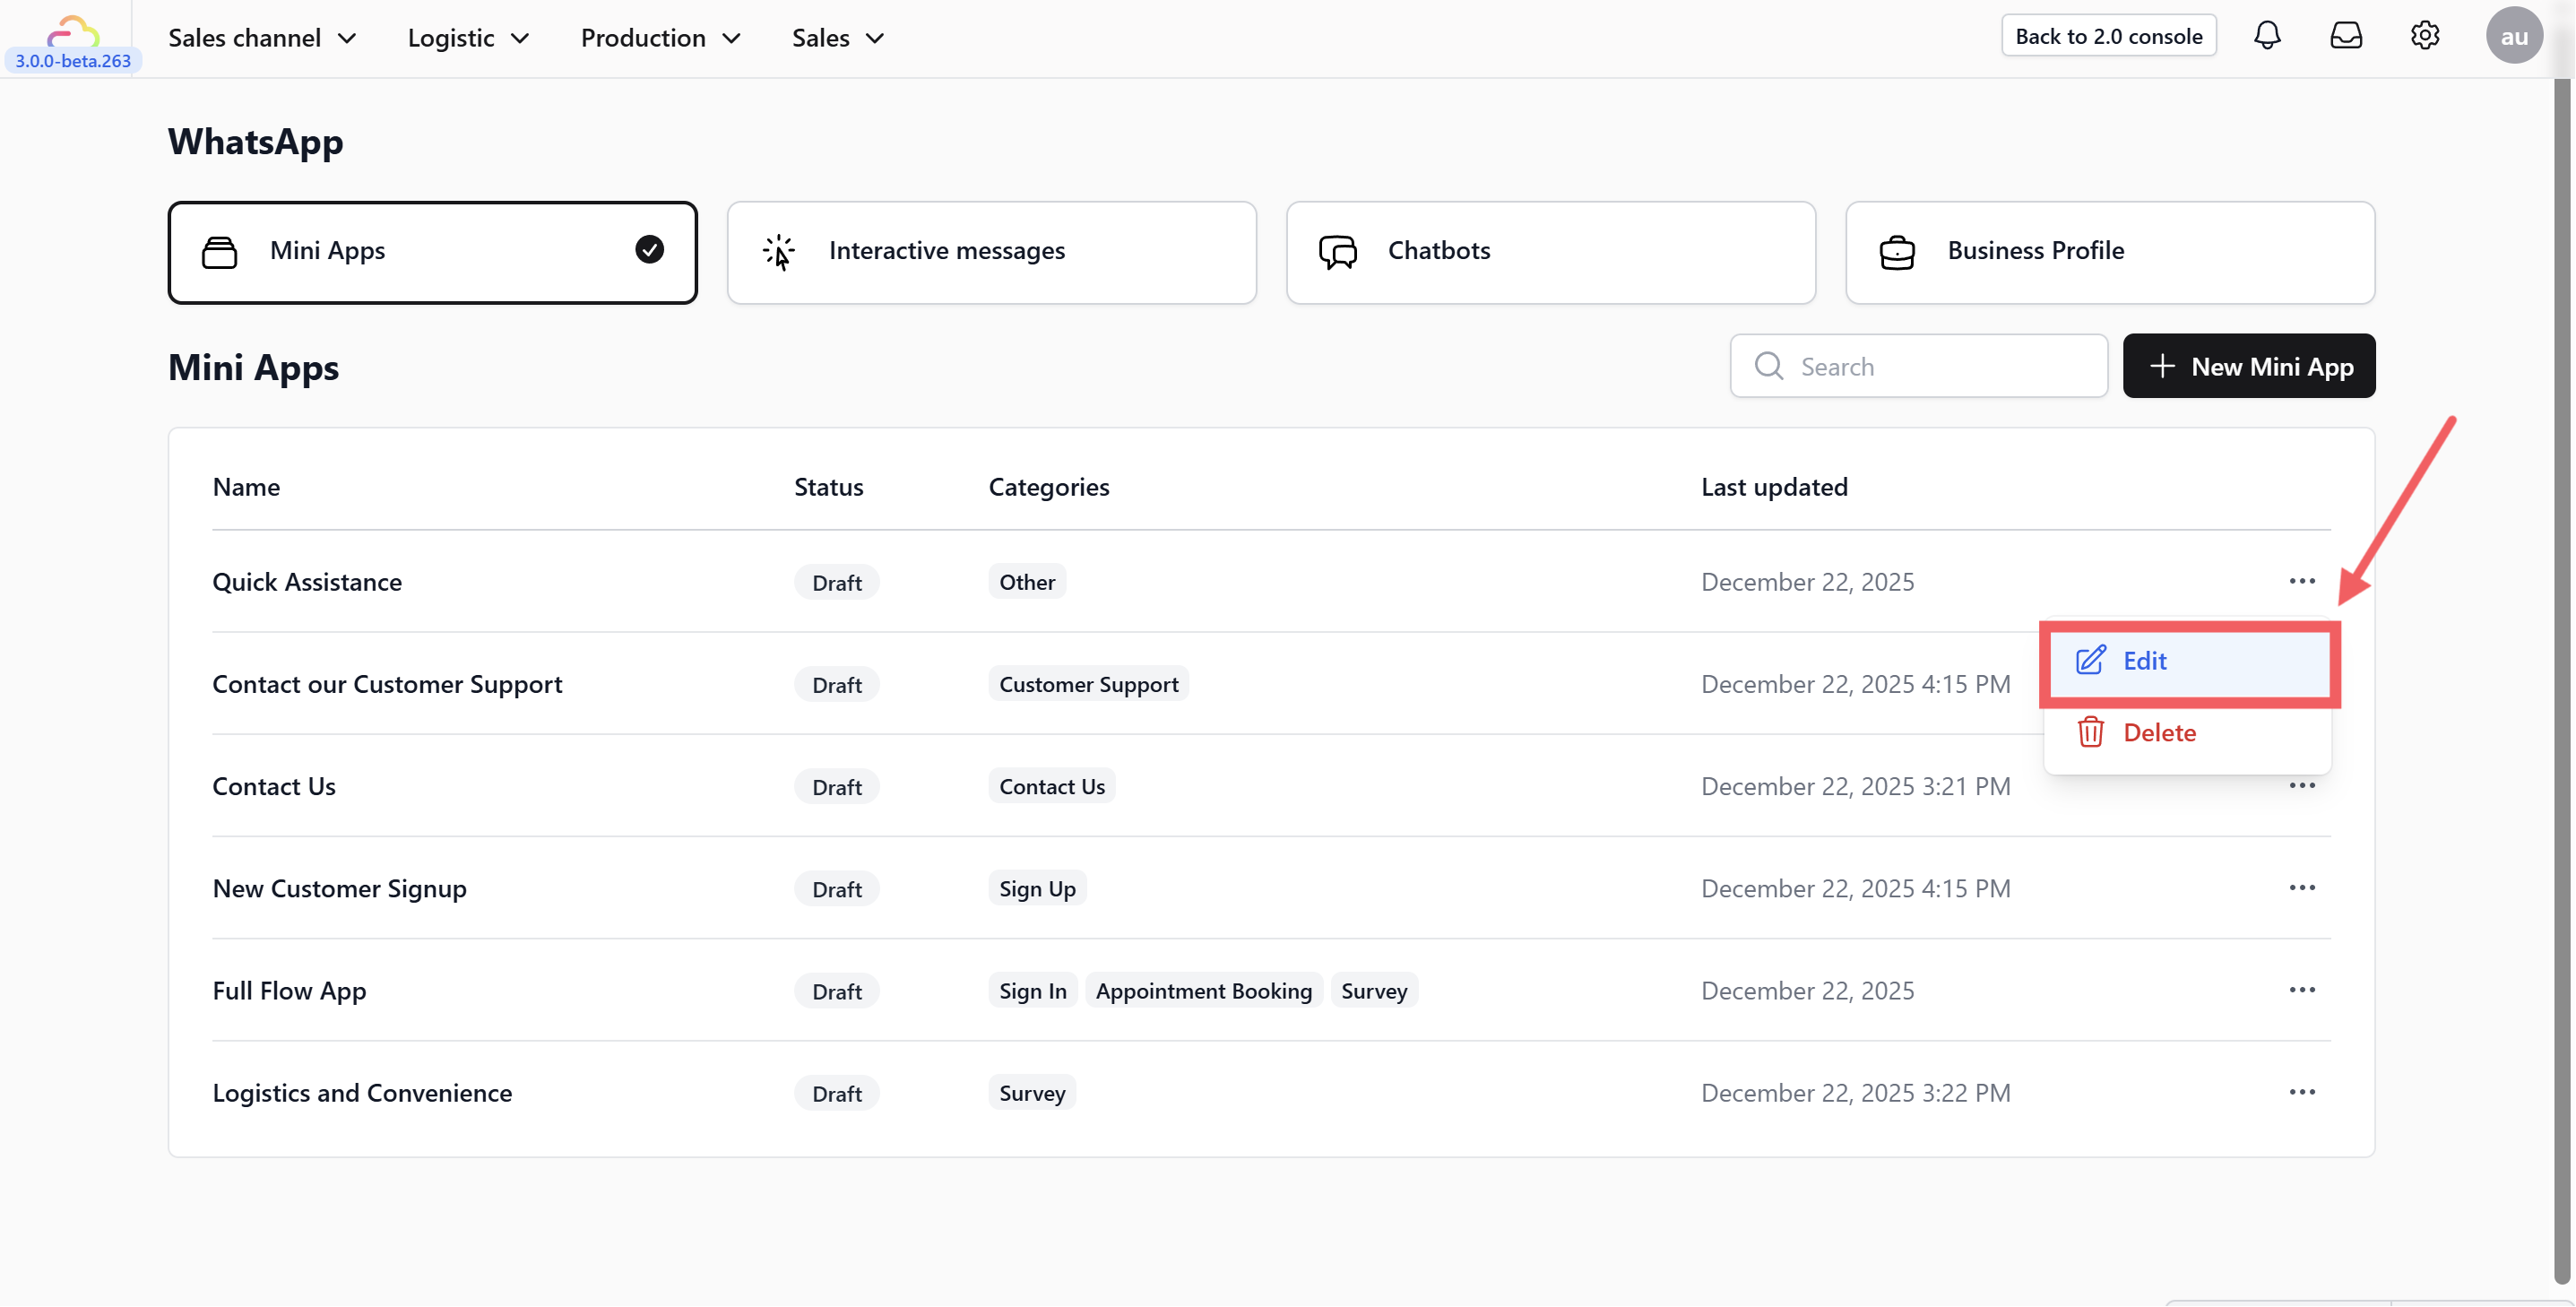
Task: Click the Status column header
Action: click(x=828, y=486)
